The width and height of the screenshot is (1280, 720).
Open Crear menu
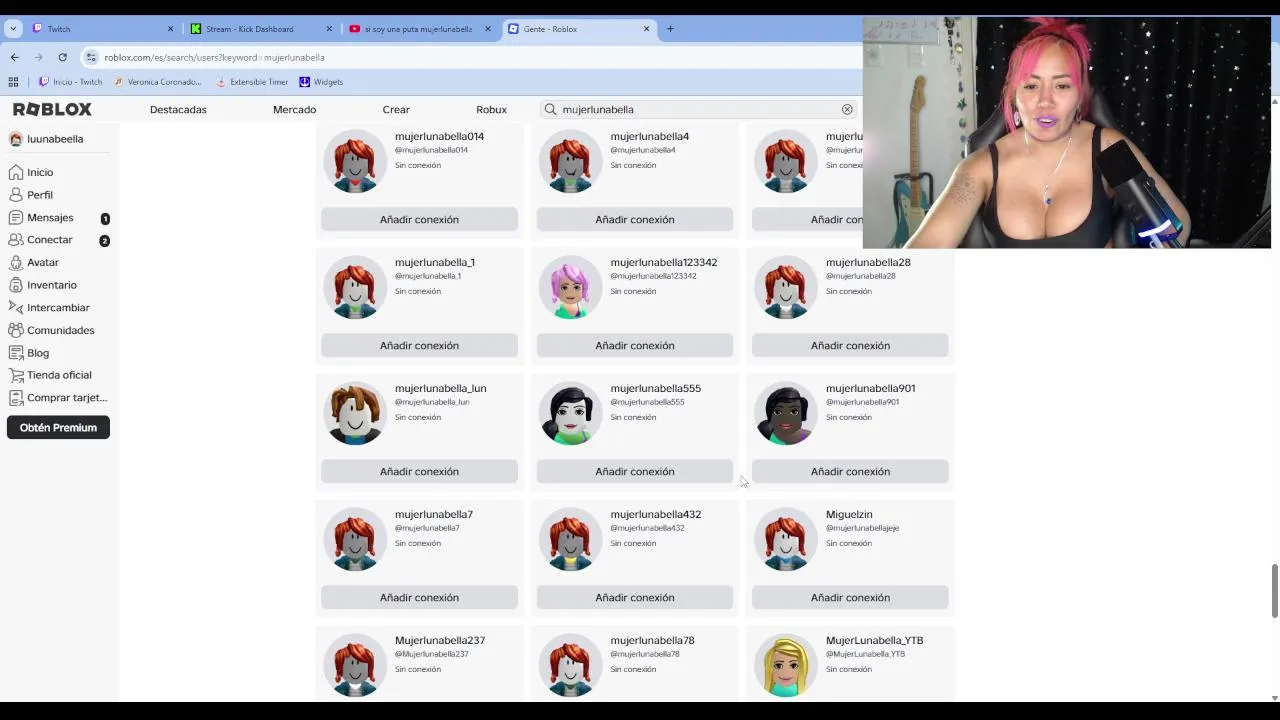396,109
